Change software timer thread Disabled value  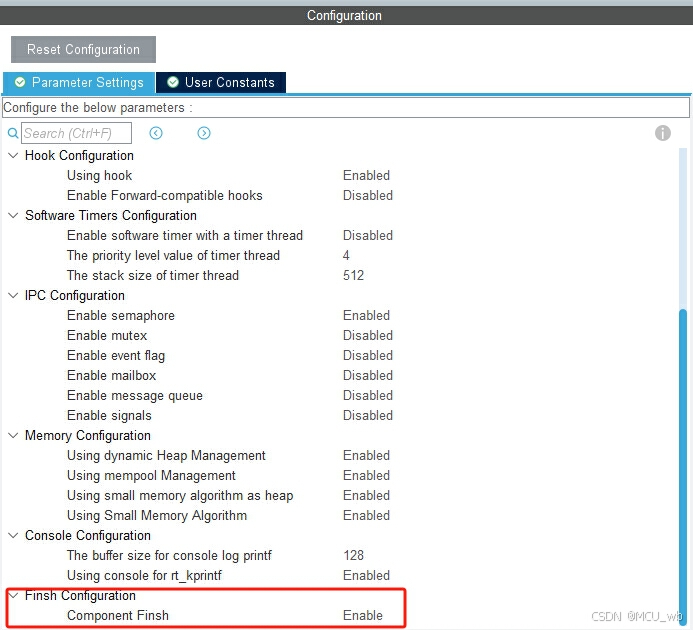click(x=368, y=235)
